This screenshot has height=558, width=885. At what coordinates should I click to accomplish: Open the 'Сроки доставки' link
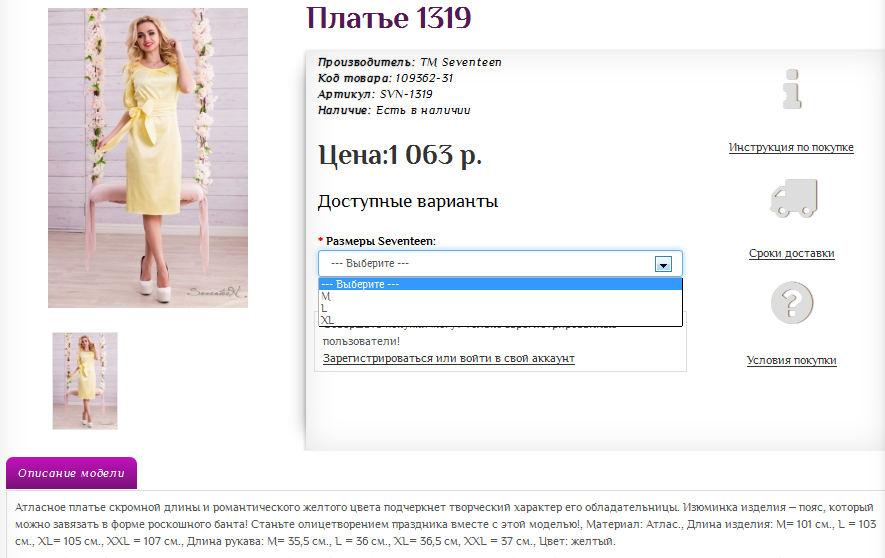click(791, 254)
